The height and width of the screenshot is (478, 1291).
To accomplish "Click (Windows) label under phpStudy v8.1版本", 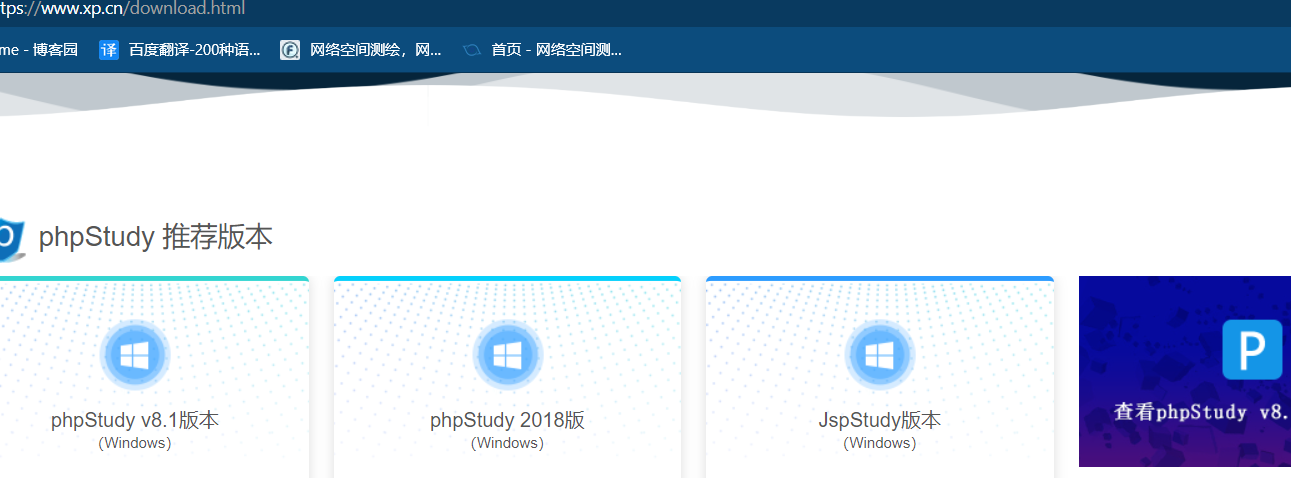I will pyautogui.click(x=135, y=443).
